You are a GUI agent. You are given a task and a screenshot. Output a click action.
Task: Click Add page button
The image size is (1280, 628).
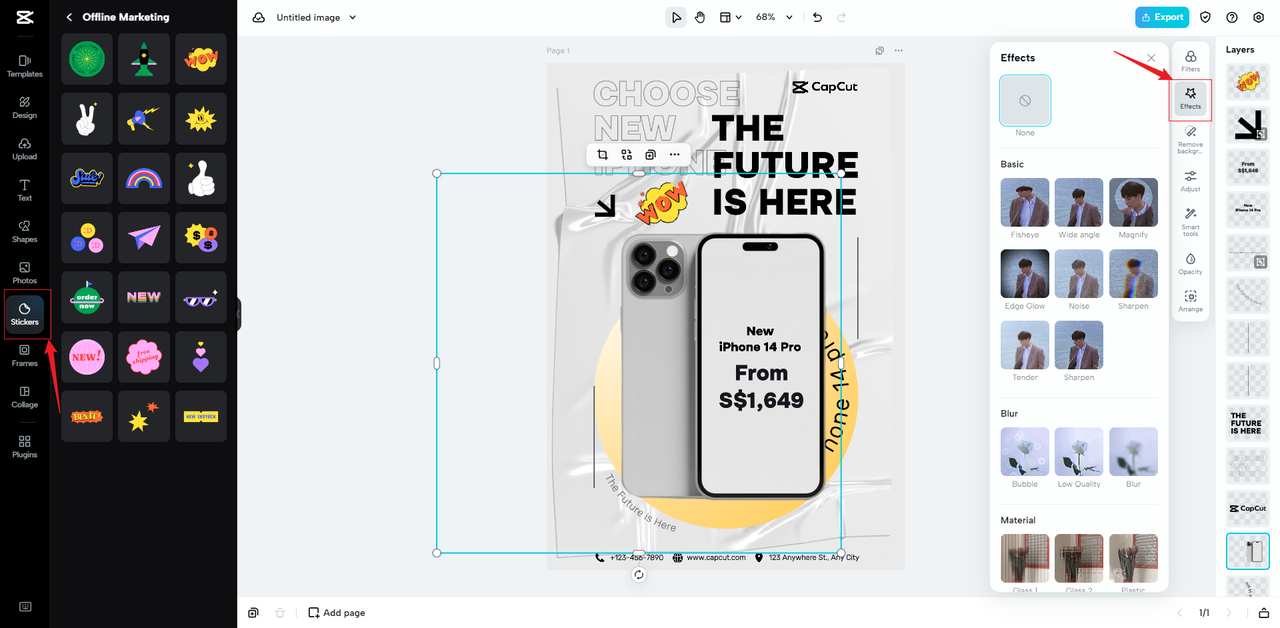(x=336, y=613)
